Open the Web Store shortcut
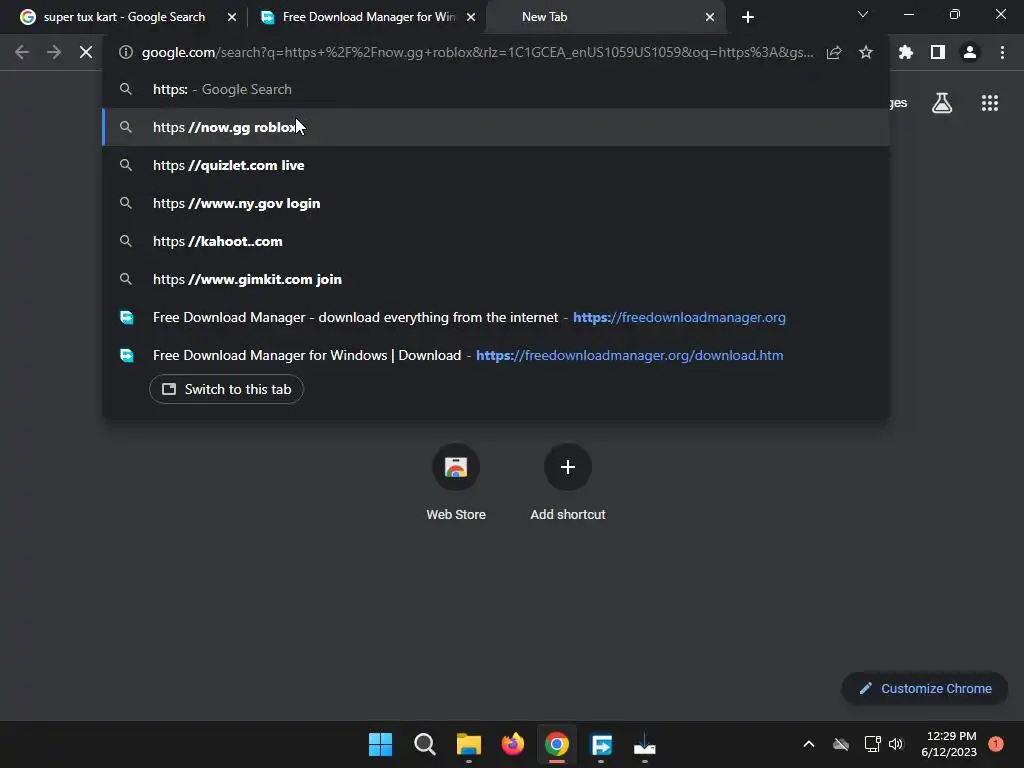Screen dimensions: 1024x768 click(x=456, y=482)
